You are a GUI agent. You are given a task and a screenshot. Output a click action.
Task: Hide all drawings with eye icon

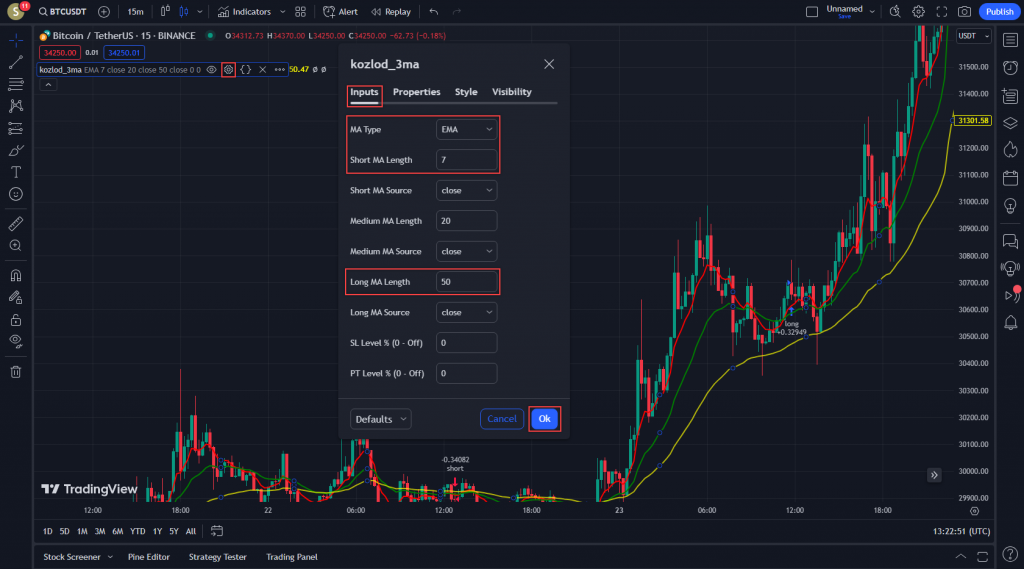click(16, 341)
